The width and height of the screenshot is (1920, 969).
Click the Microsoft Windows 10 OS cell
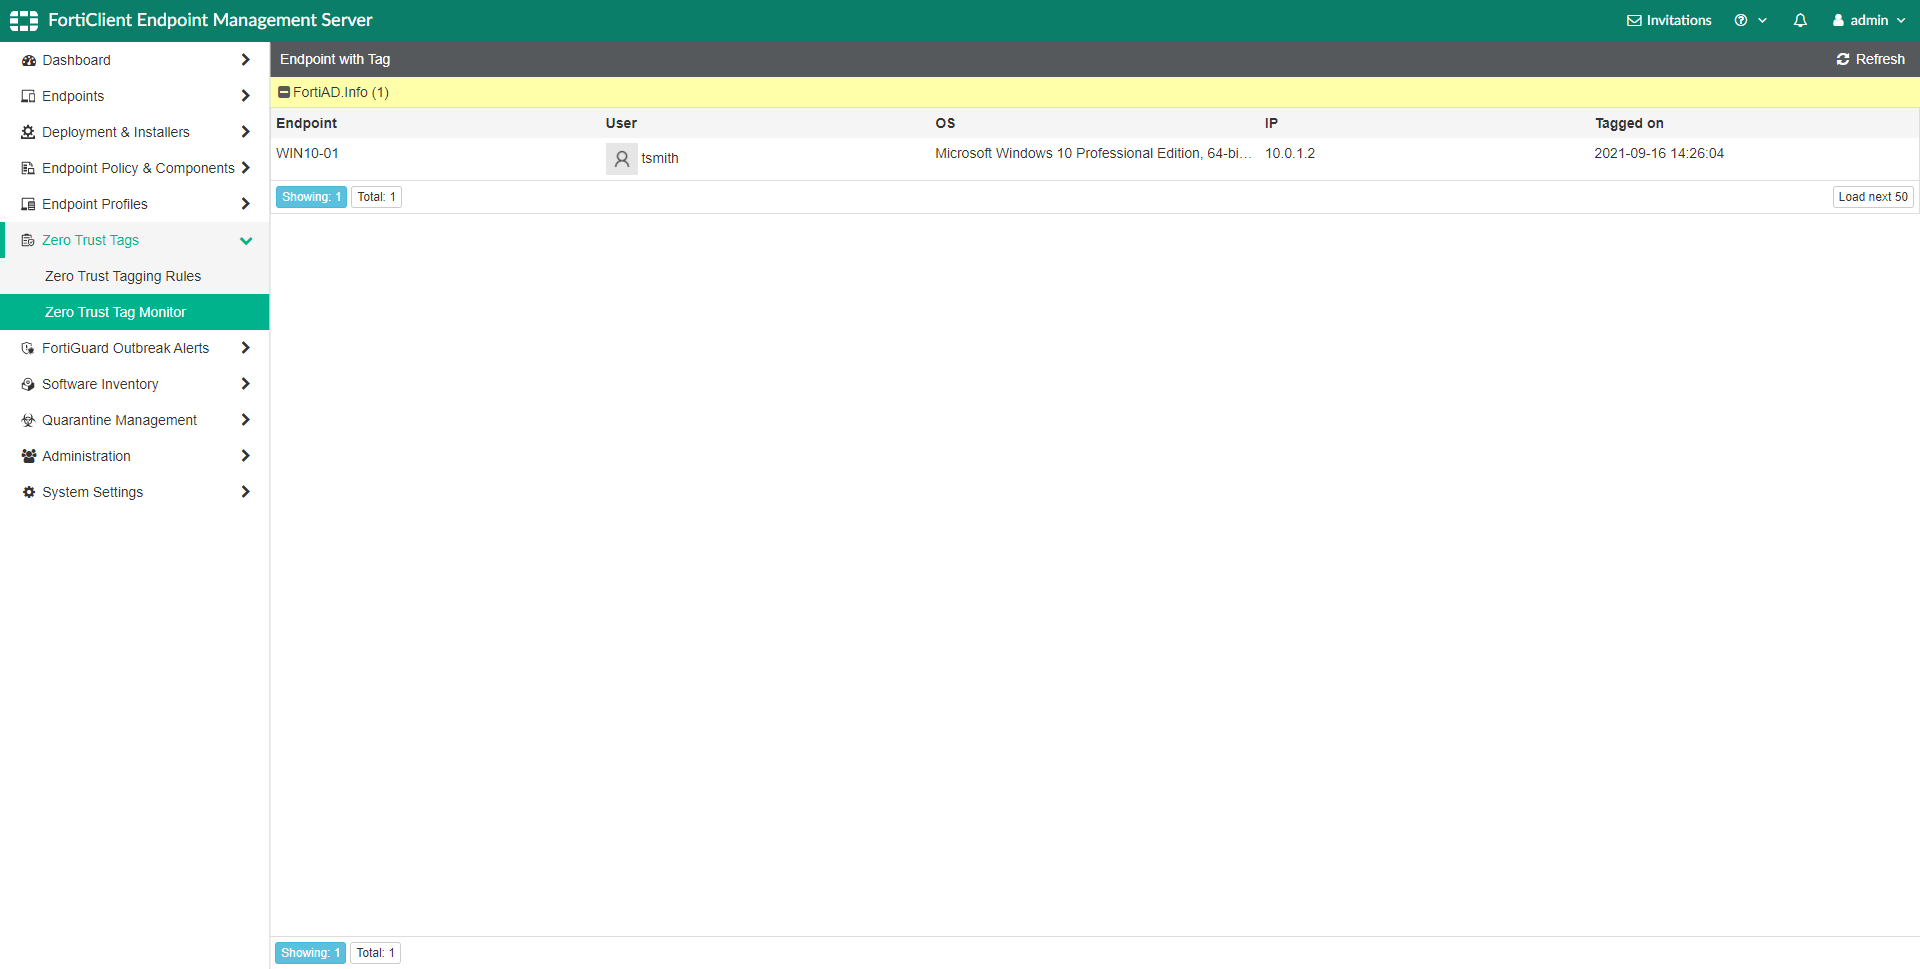click(1093, 153)
